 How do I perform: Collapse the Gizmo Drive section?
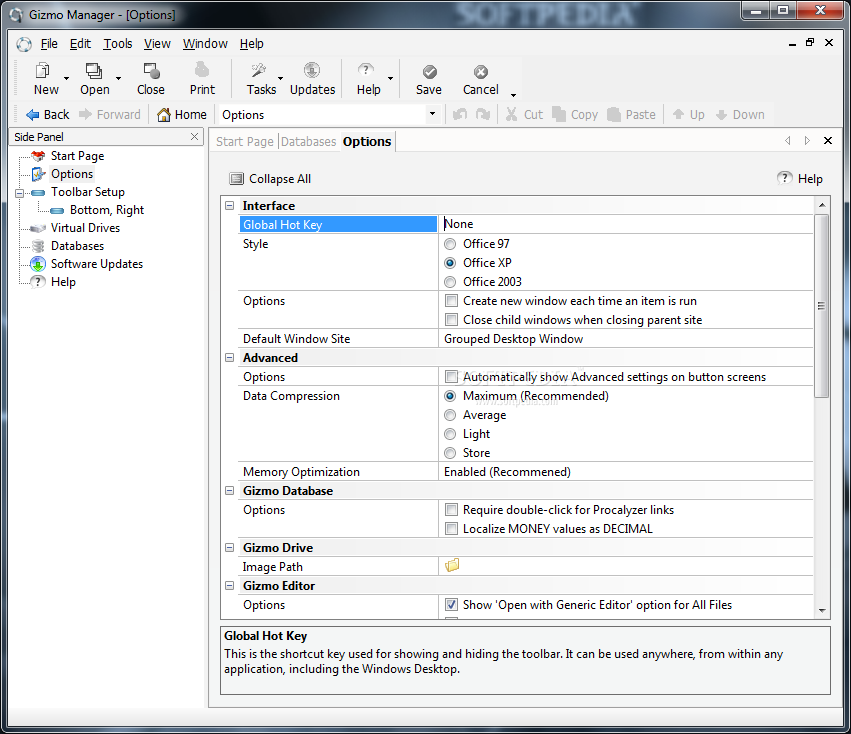[230, 548]
